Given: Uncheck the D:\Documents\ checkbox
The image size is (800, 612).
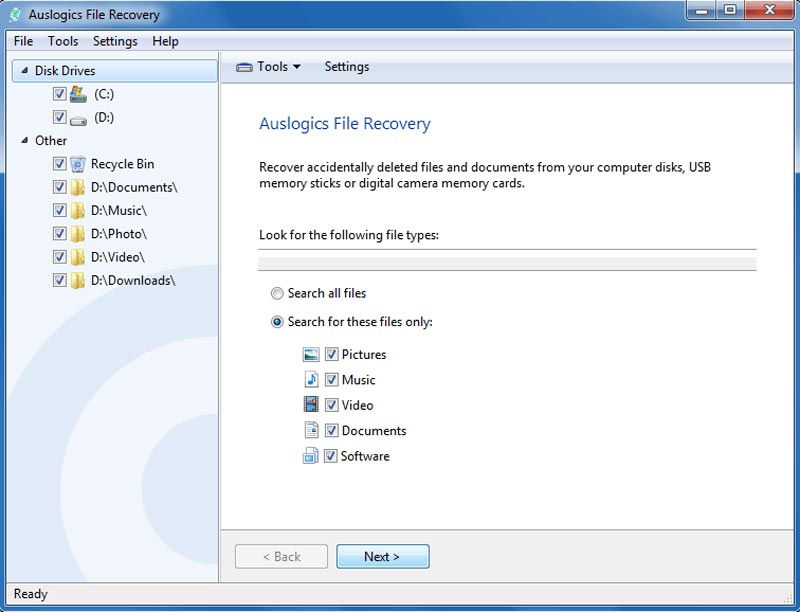Looking at the screenshot, I should tap(60, 187).
